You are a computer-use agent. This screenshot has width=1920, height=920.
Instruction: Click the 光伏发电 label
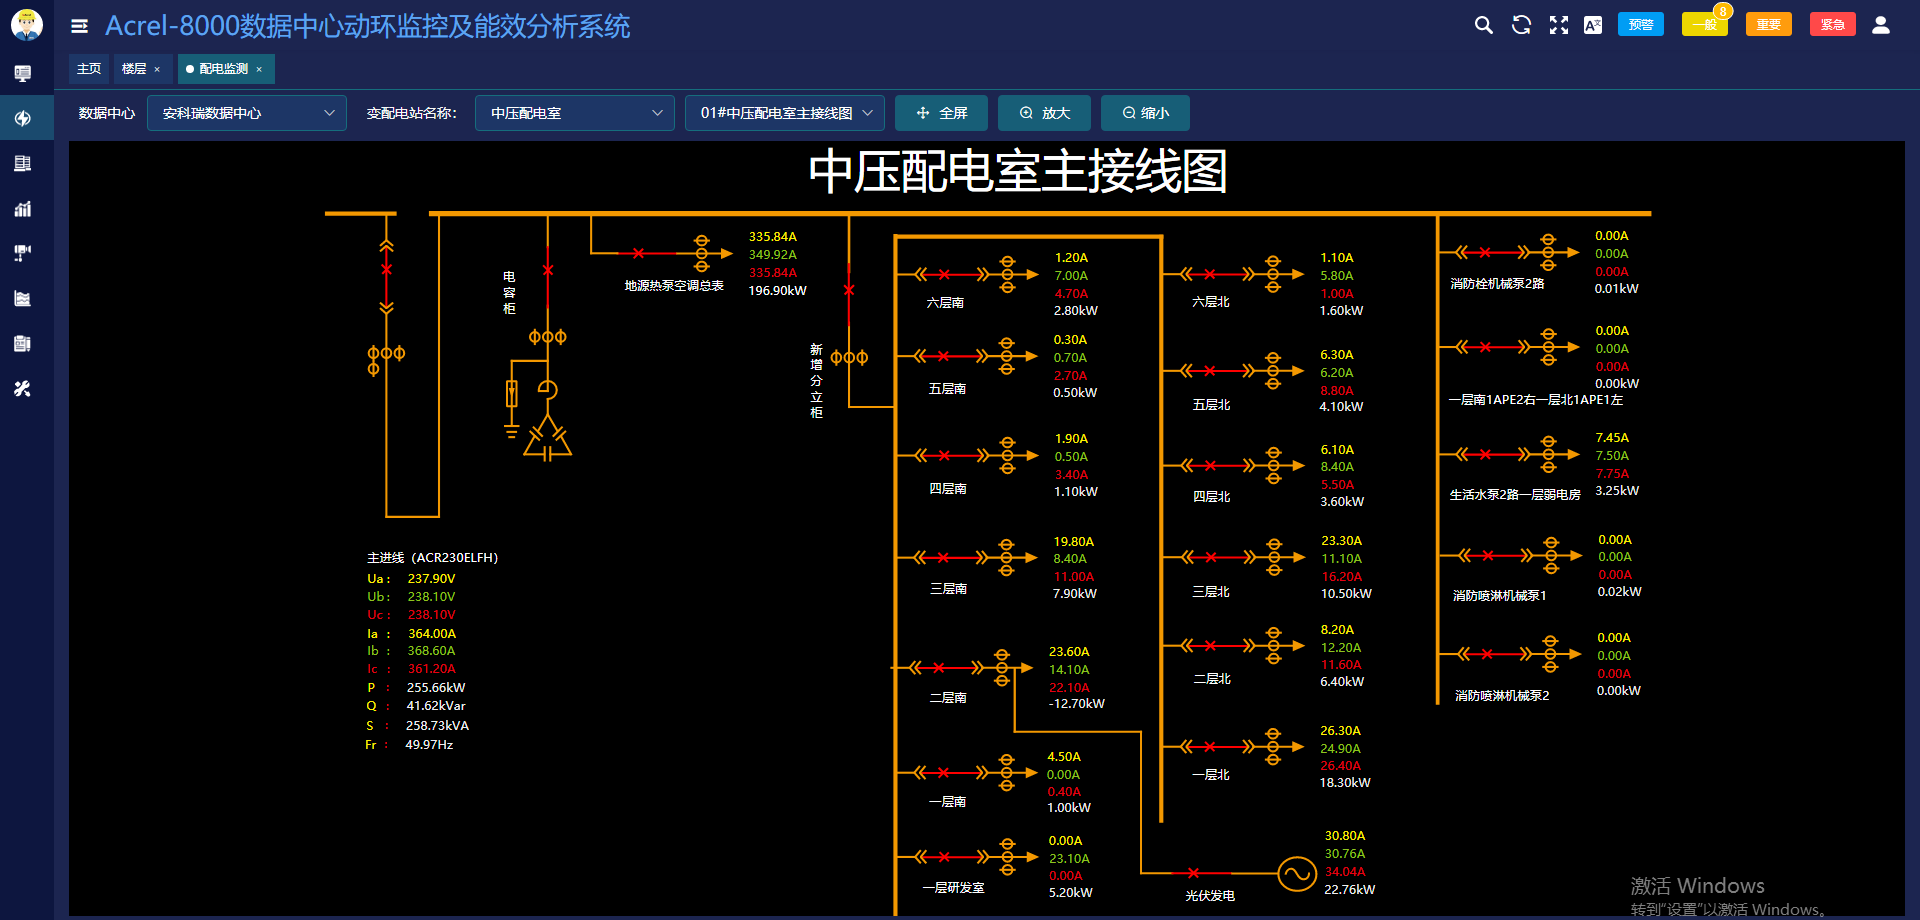tap(1210, 896)
